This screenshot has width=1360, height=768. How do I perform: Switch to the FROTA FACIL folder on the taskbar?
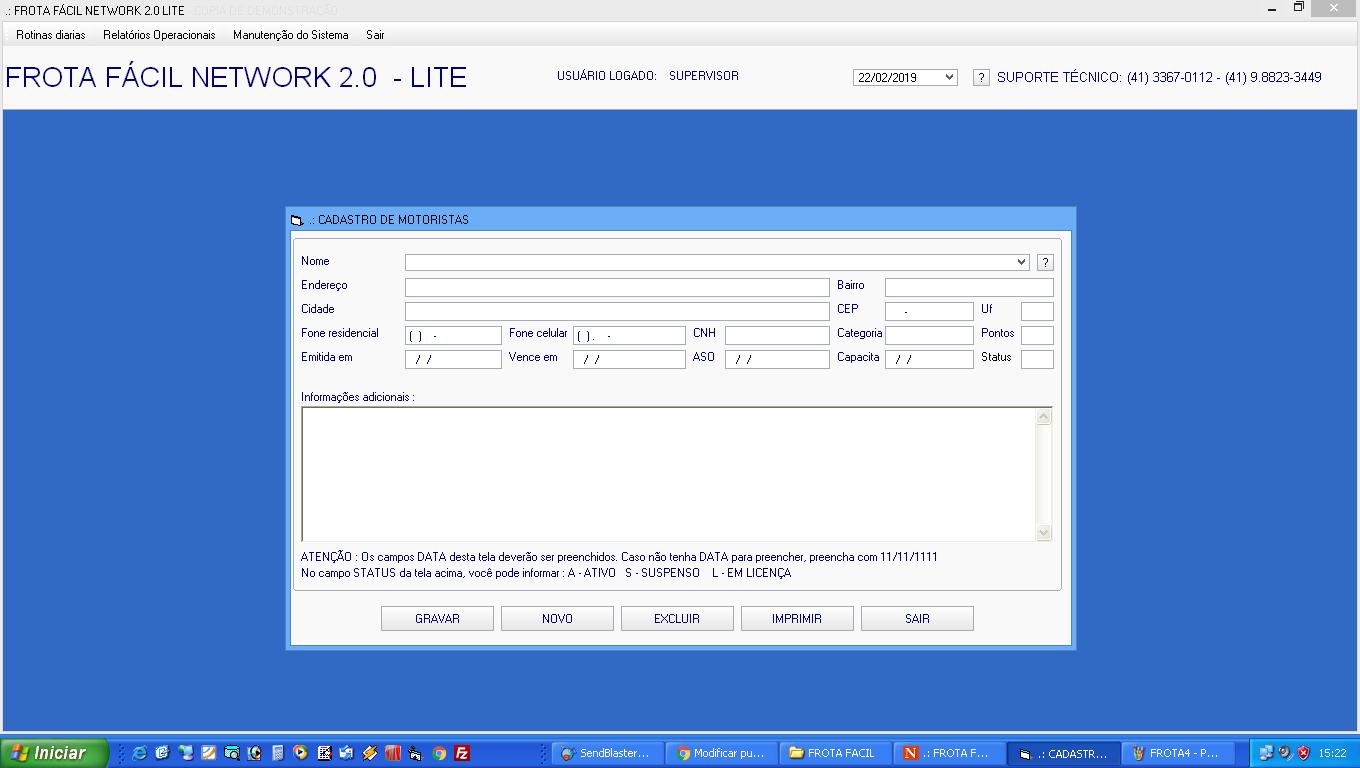tap(836, 752)
